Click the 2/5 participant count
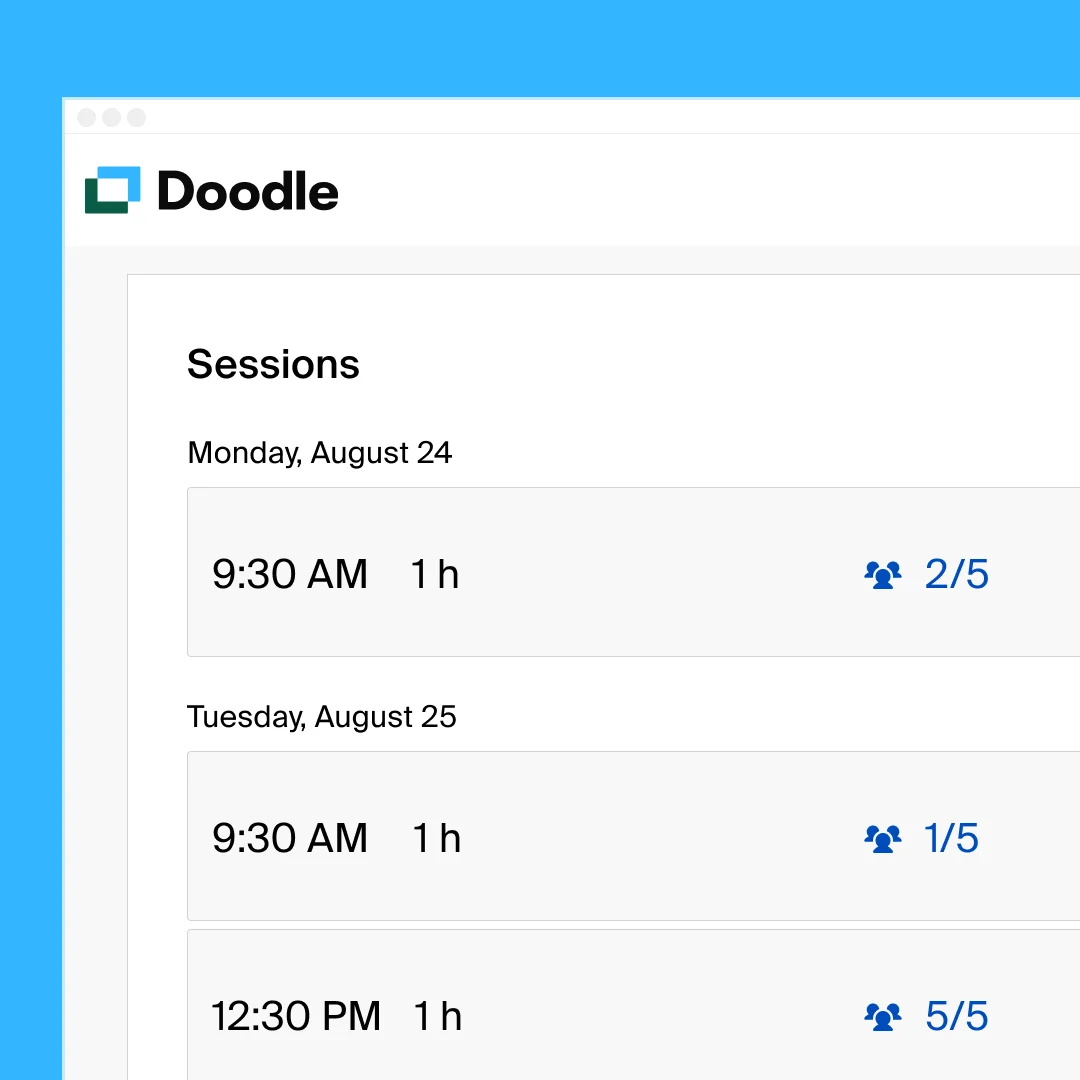This screenshot has height=1080, width=1080. tap(957, 575)
